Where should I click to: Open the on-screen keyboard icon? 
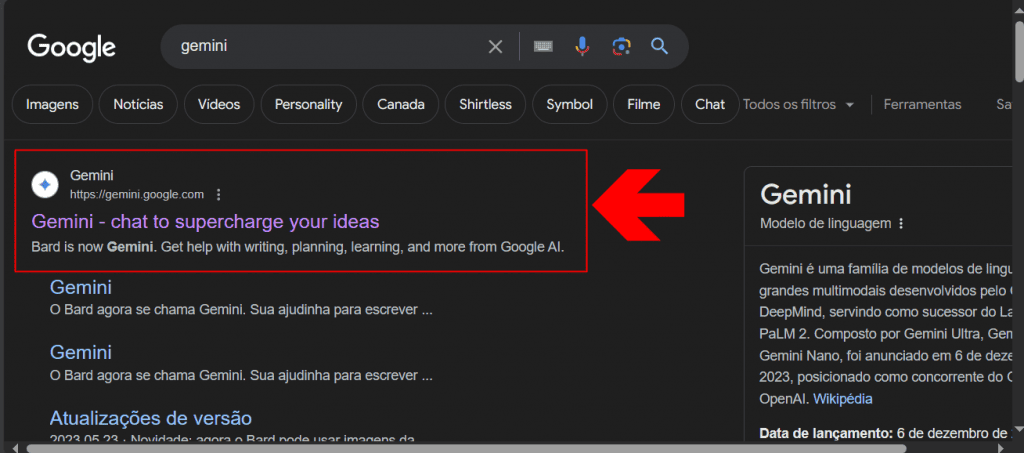click(543, 46)
